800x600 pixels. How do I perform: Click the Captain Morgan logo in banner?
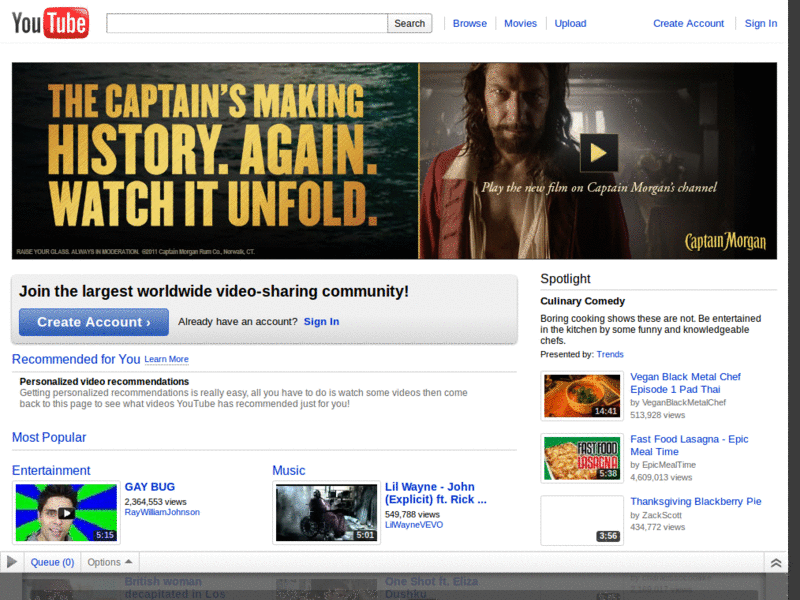[725, 241]
